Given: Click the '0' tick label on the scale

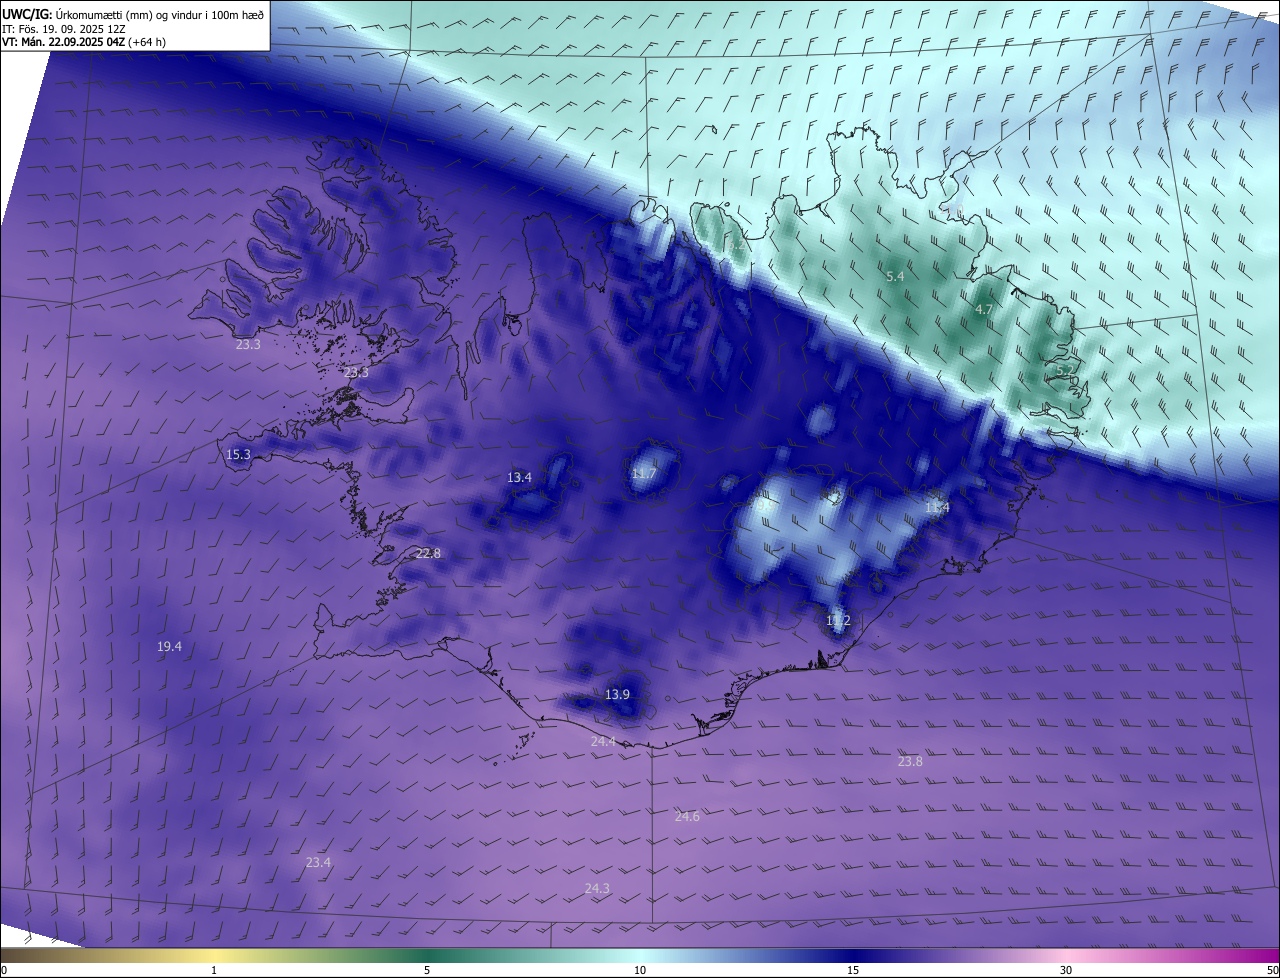Looking at the screenshot, I should [4, 970].
